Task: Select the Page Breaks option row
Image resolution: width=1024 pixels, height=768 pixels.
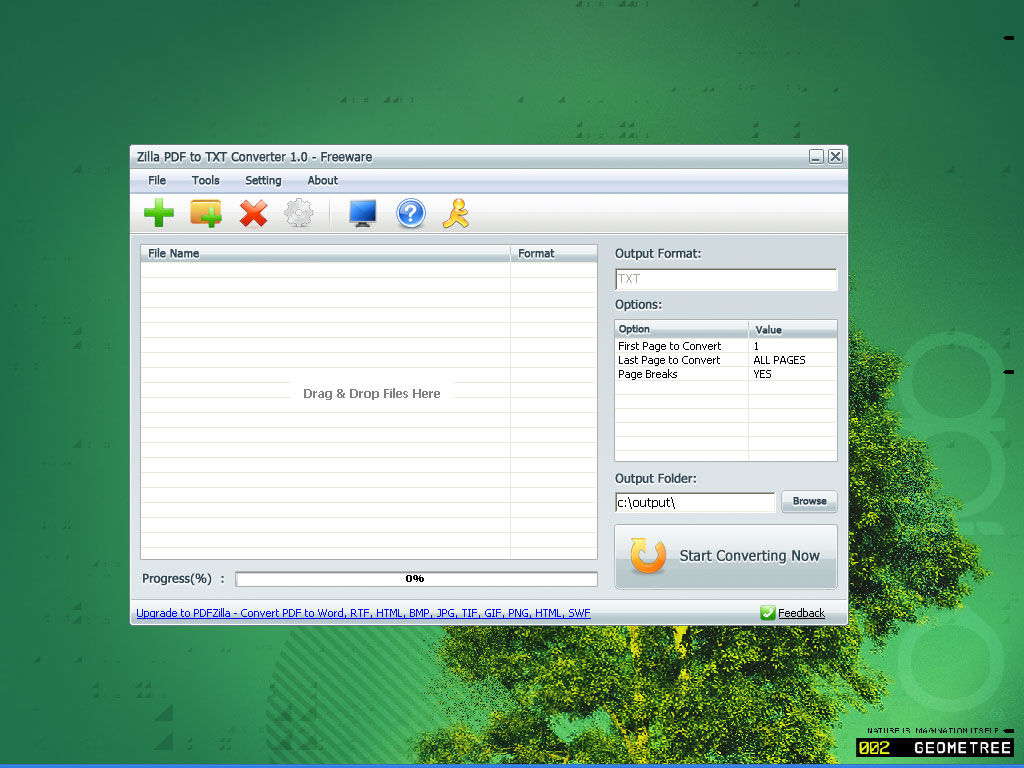Action: click(726, 374)
